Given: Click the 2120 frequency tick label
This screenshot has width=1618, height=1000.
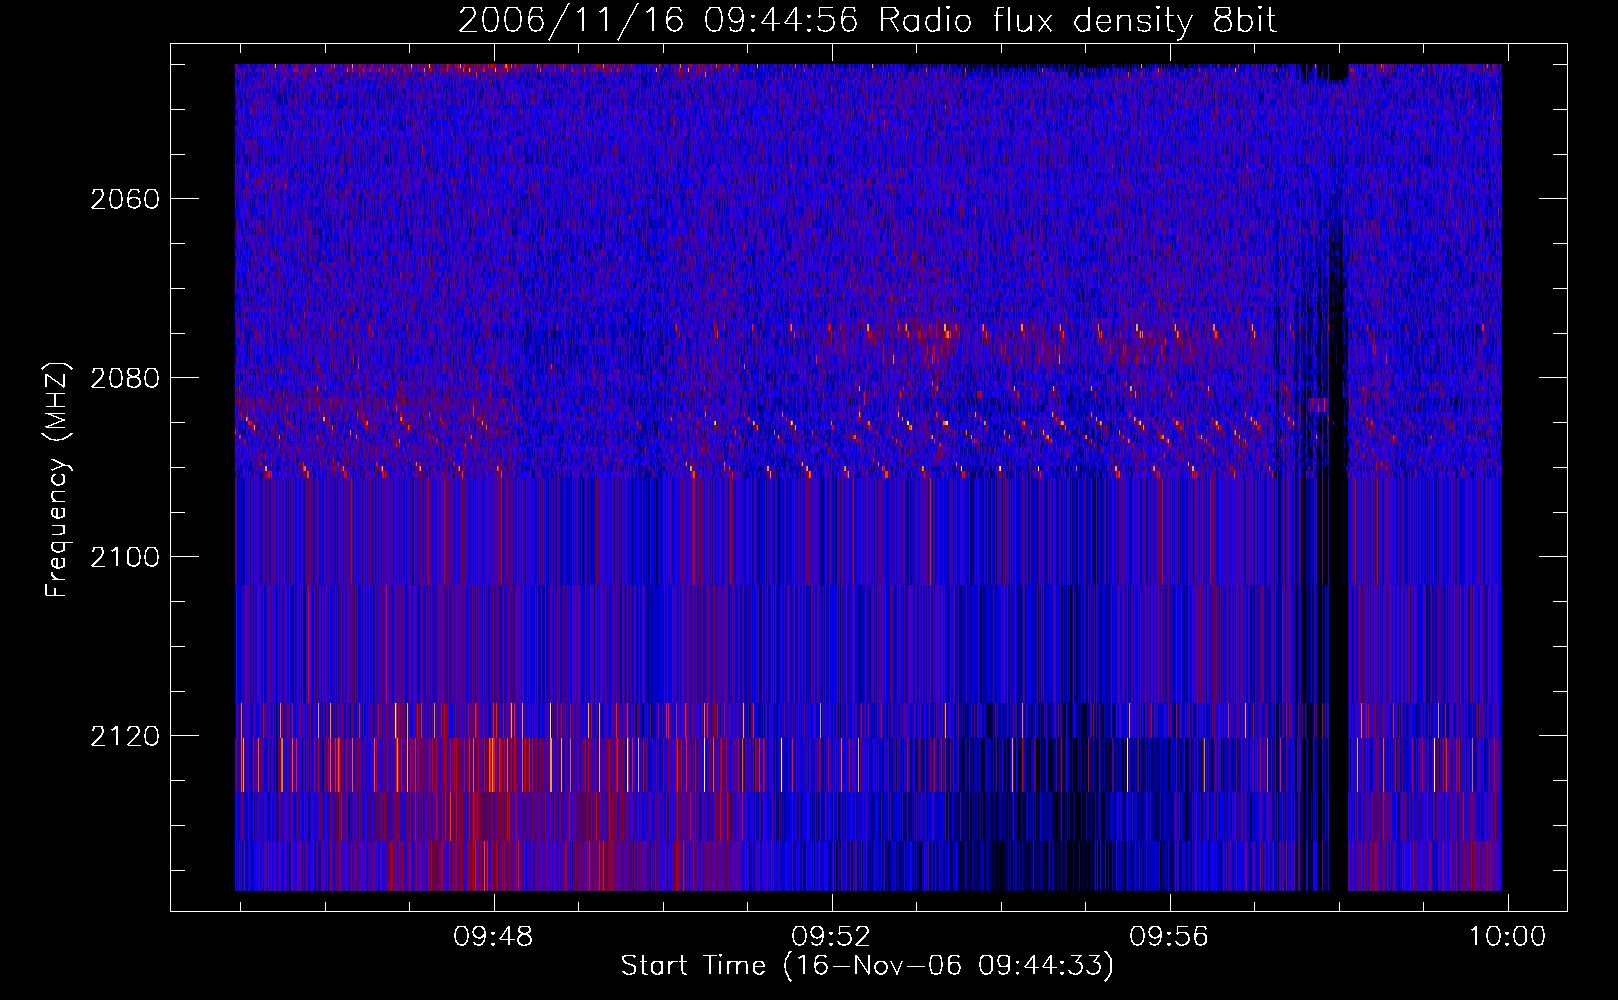Looking at the screenshot, I should pos(125,736).
